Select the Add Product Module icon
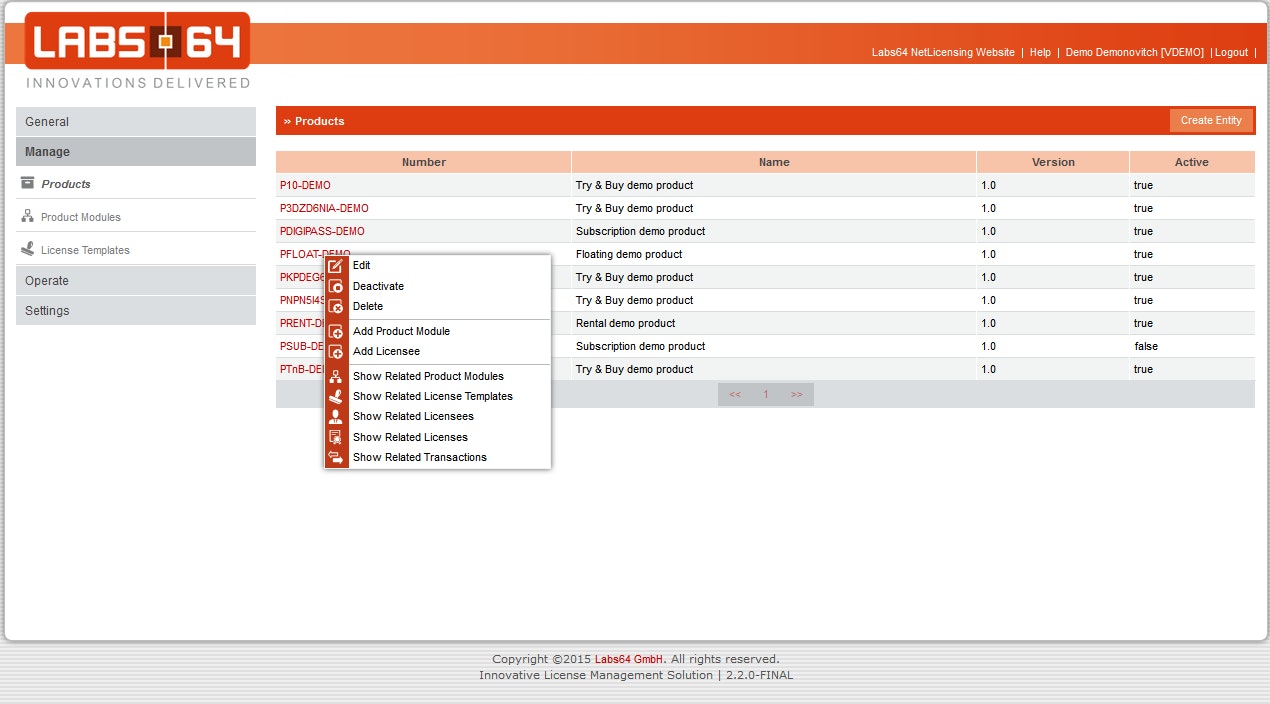Image resolution: width=1270 pixels, height=704 pixels. coord(336,331)
